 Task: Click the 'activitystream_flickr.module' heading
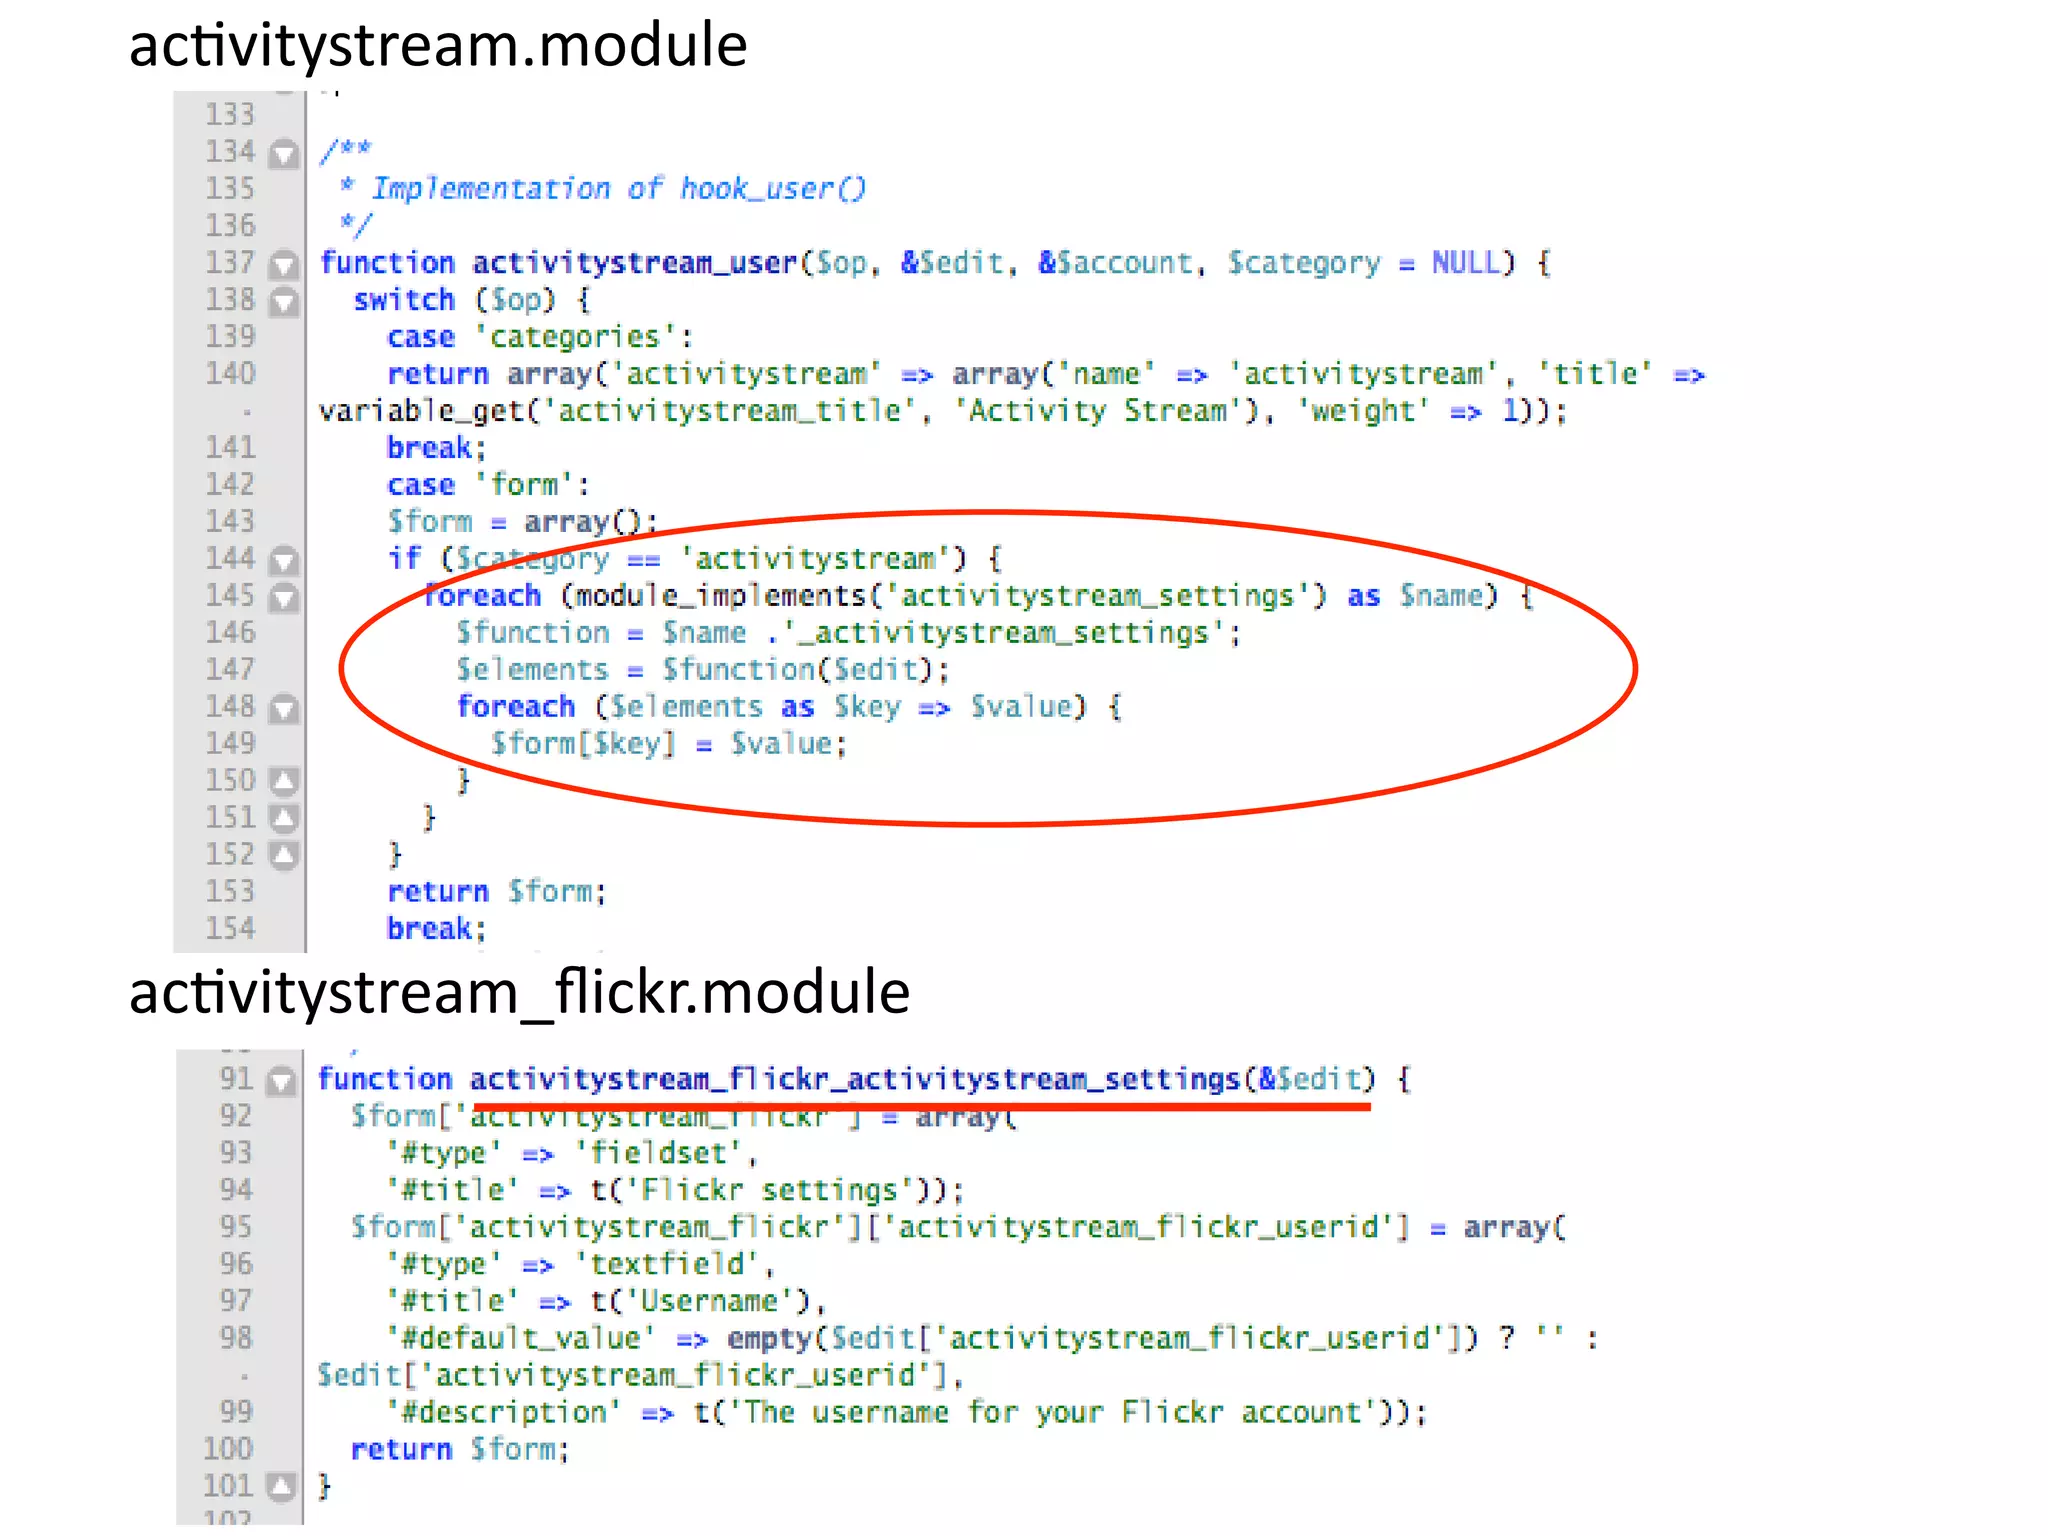click(x=519, y=993)
